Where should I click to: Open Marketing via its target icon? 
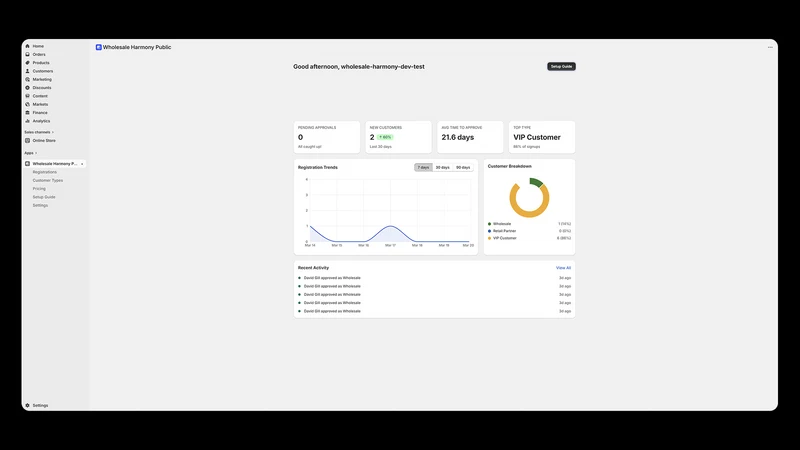pyautogui.click(x=28, y=79)
